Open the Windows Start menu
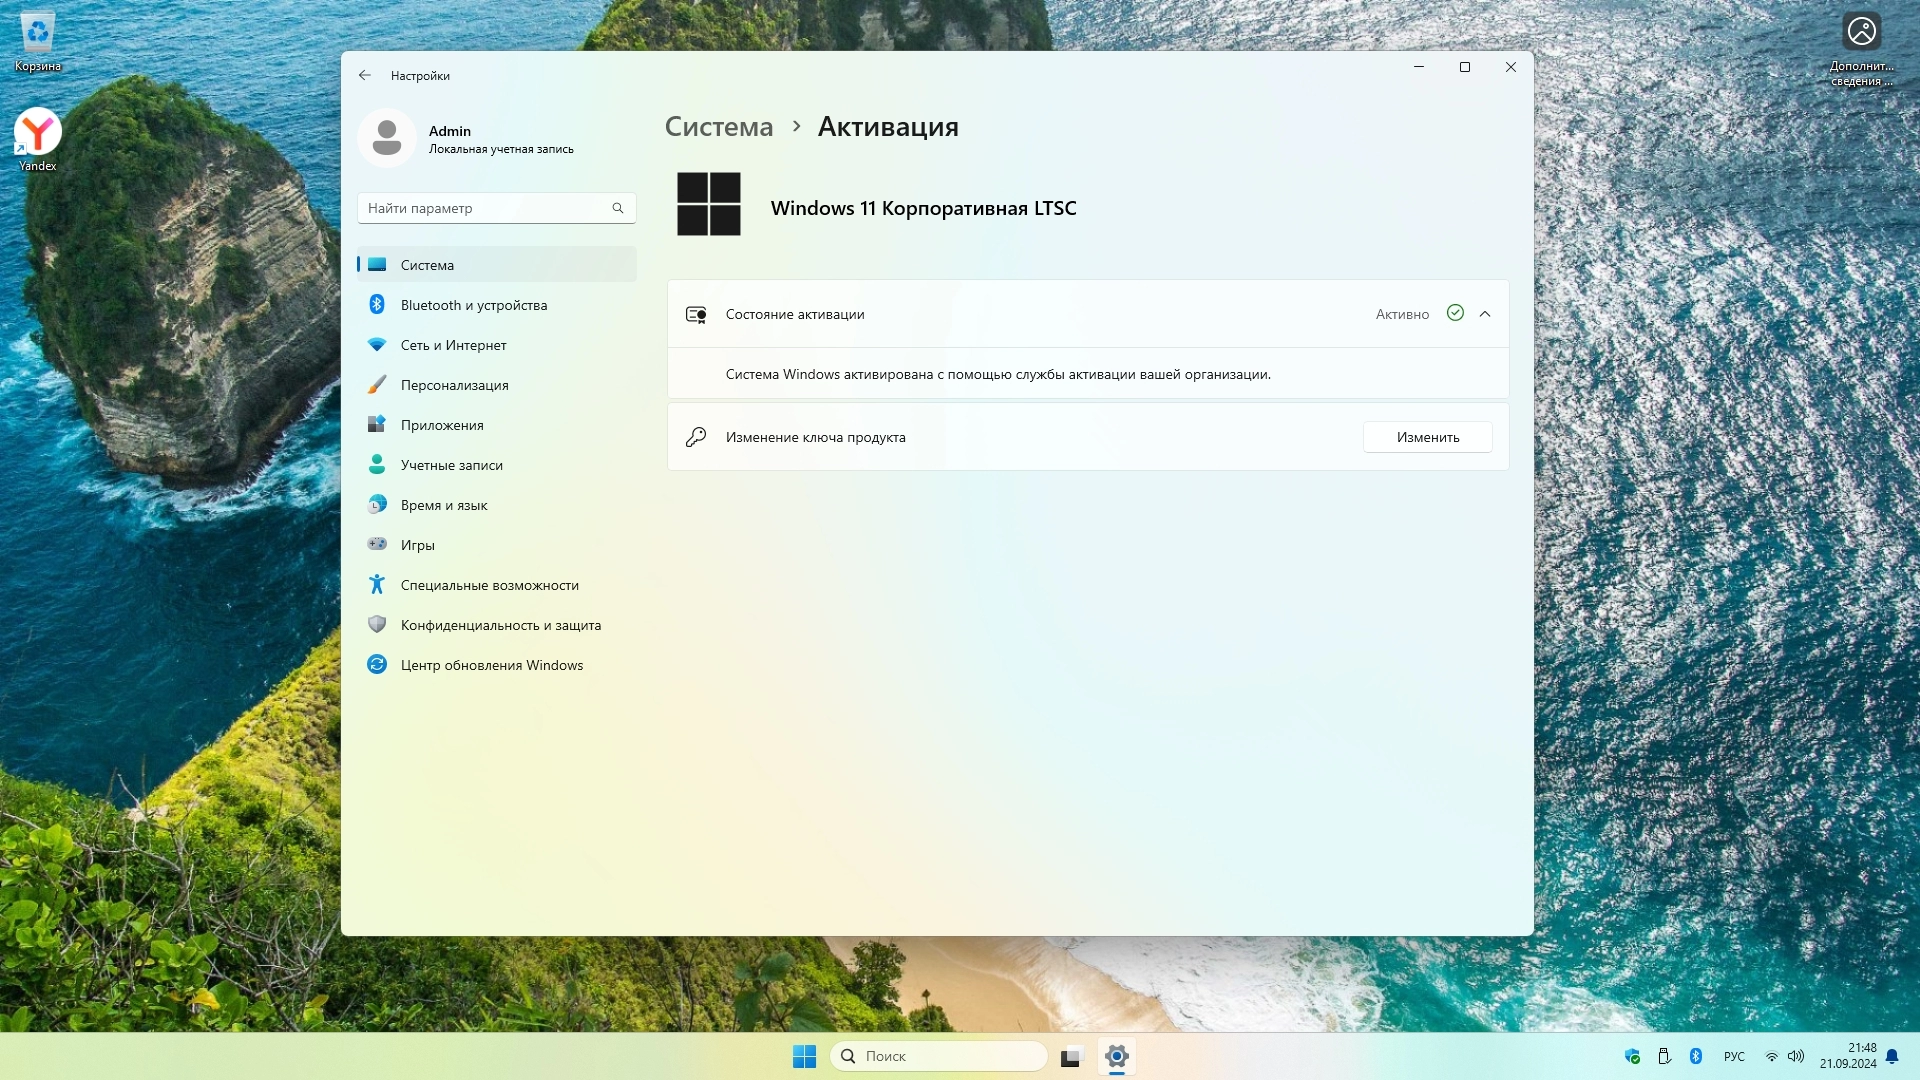1920x1080 pixels. click(x=804, y=1056)
